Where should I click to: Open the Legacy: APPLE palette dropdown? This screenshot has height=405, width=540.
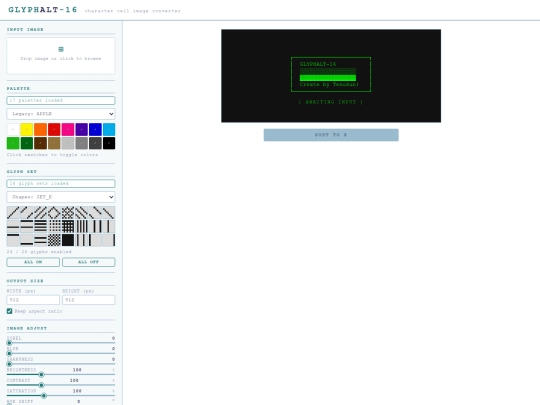[61, 114]
